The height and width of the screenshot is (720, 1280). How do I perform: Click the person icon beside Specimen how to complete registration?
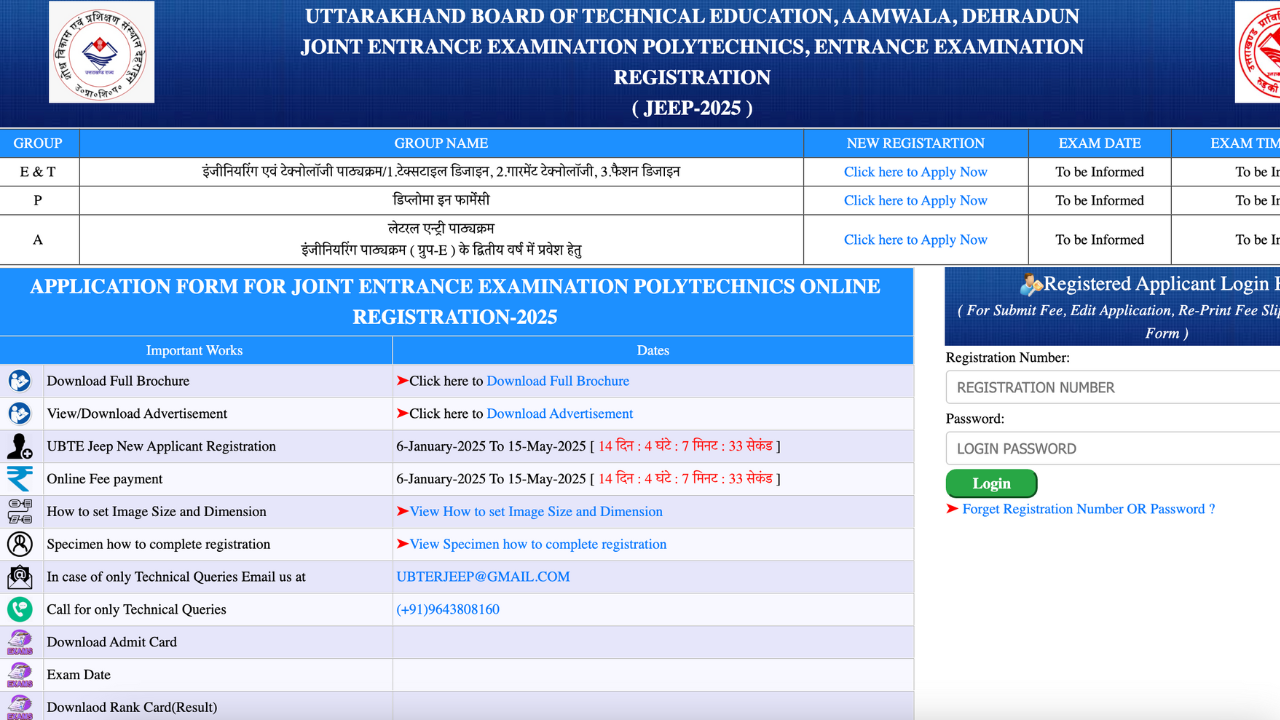20,544
